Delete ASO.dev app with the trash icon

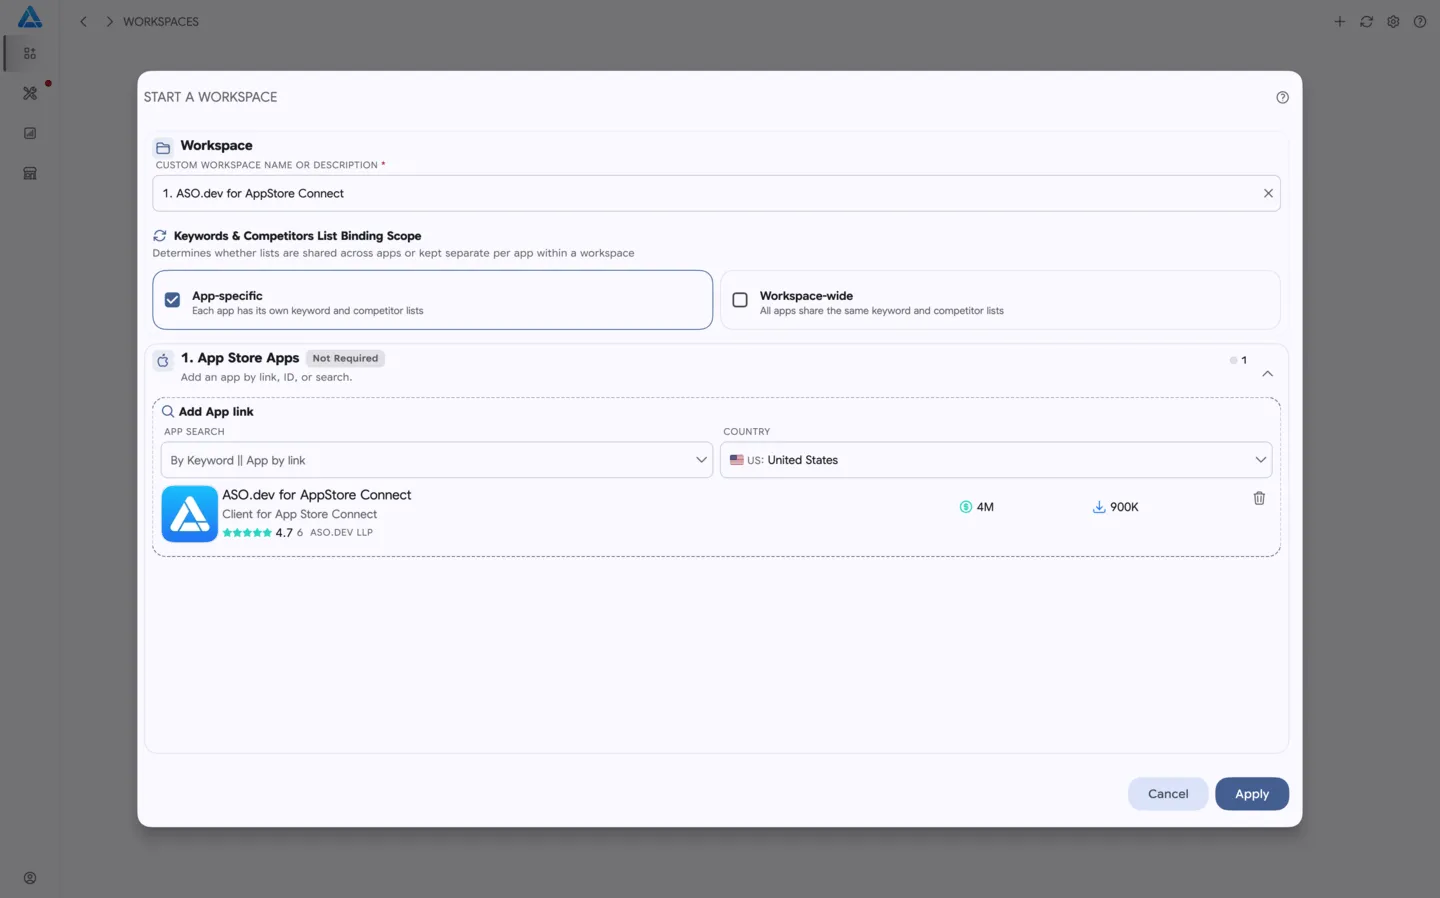pos(1259,498)
